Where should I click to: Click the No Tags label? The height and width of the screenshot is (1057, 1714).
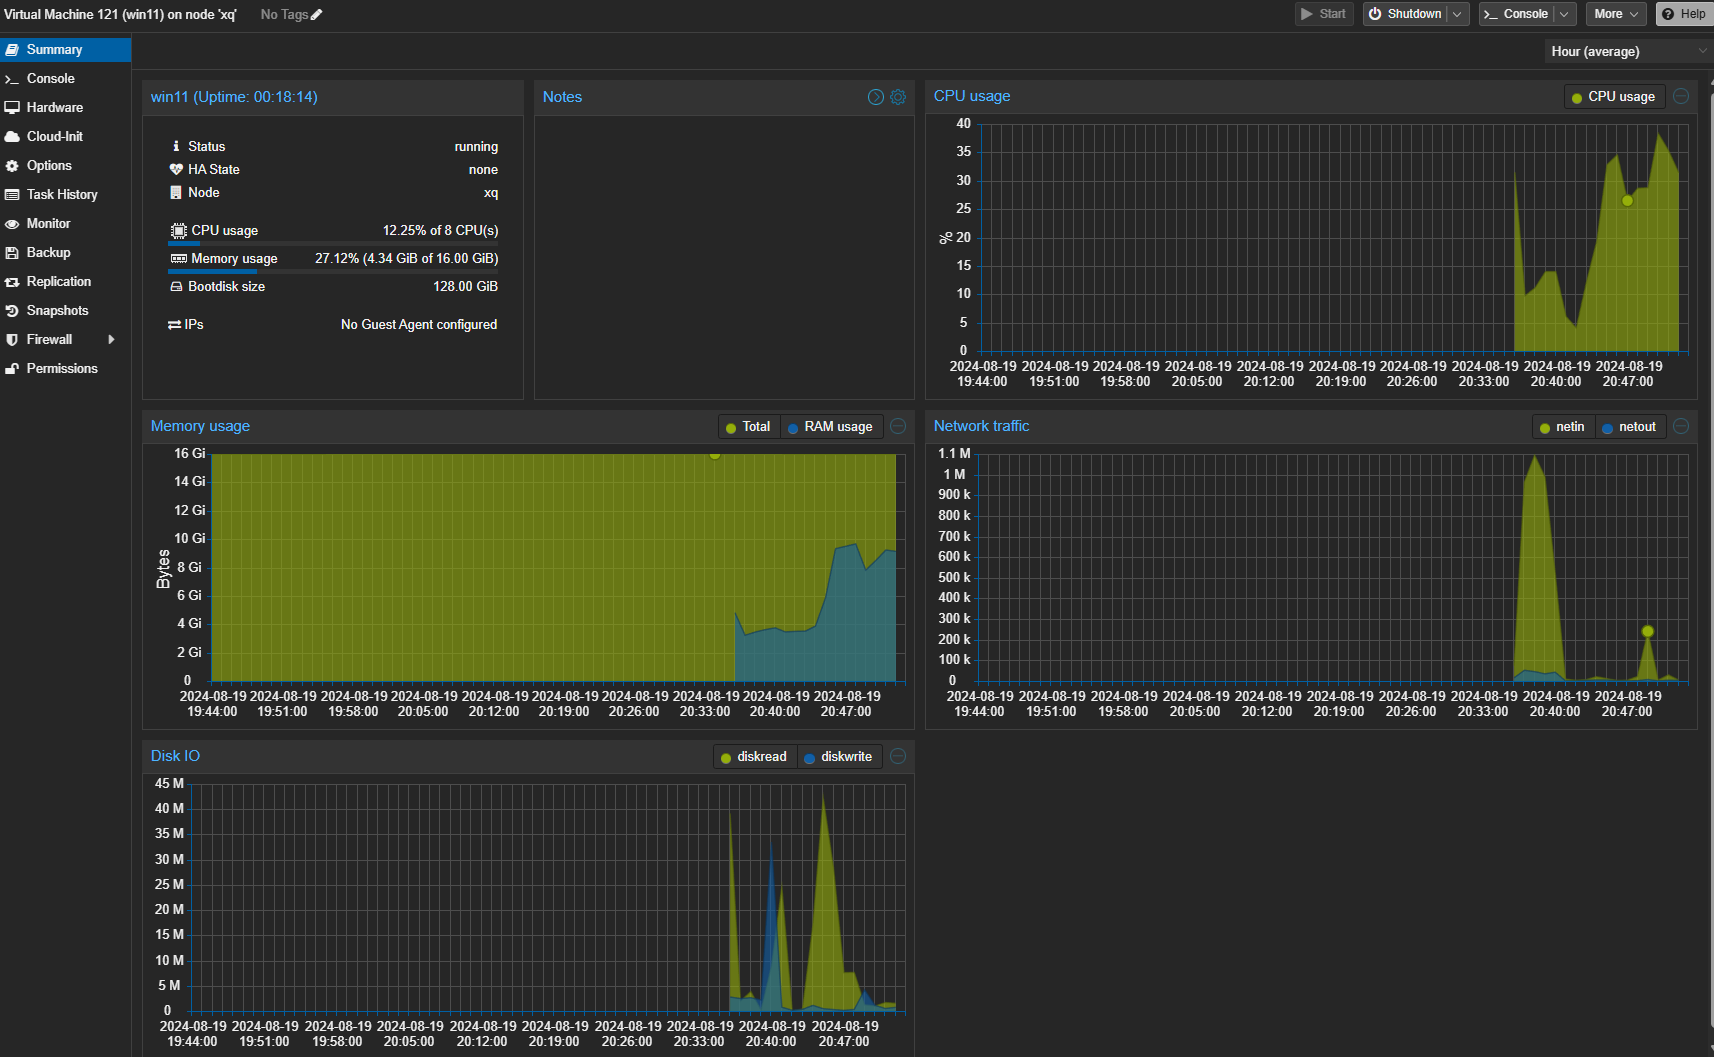[x=284, y=14]
